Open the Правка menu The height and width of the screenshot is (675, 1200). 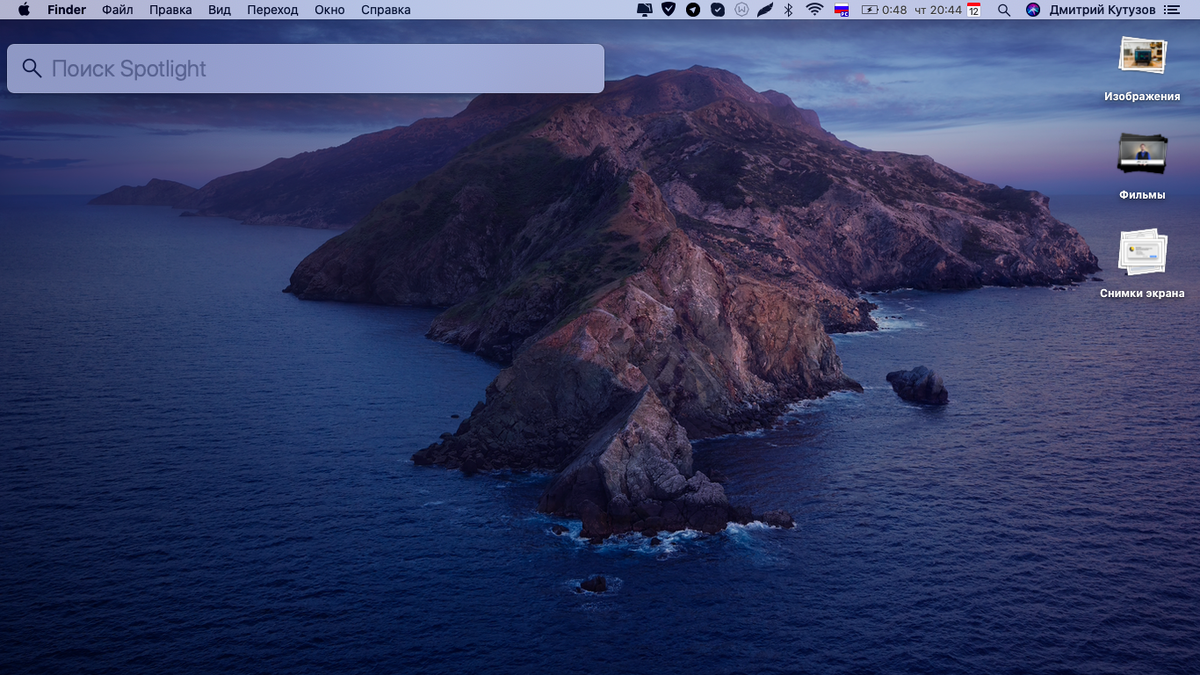(171, 10)
